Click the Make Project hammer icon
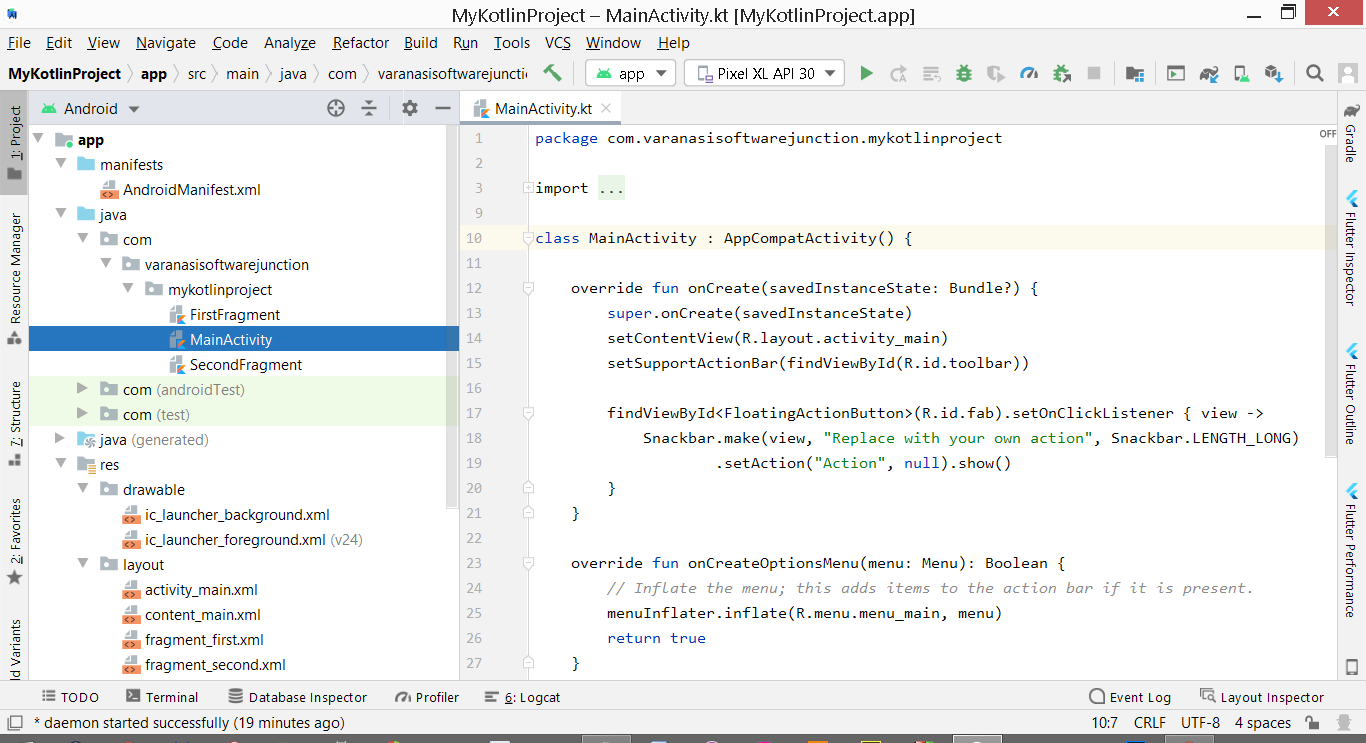The image size is (1366, 743). click(x=552, y=73)
